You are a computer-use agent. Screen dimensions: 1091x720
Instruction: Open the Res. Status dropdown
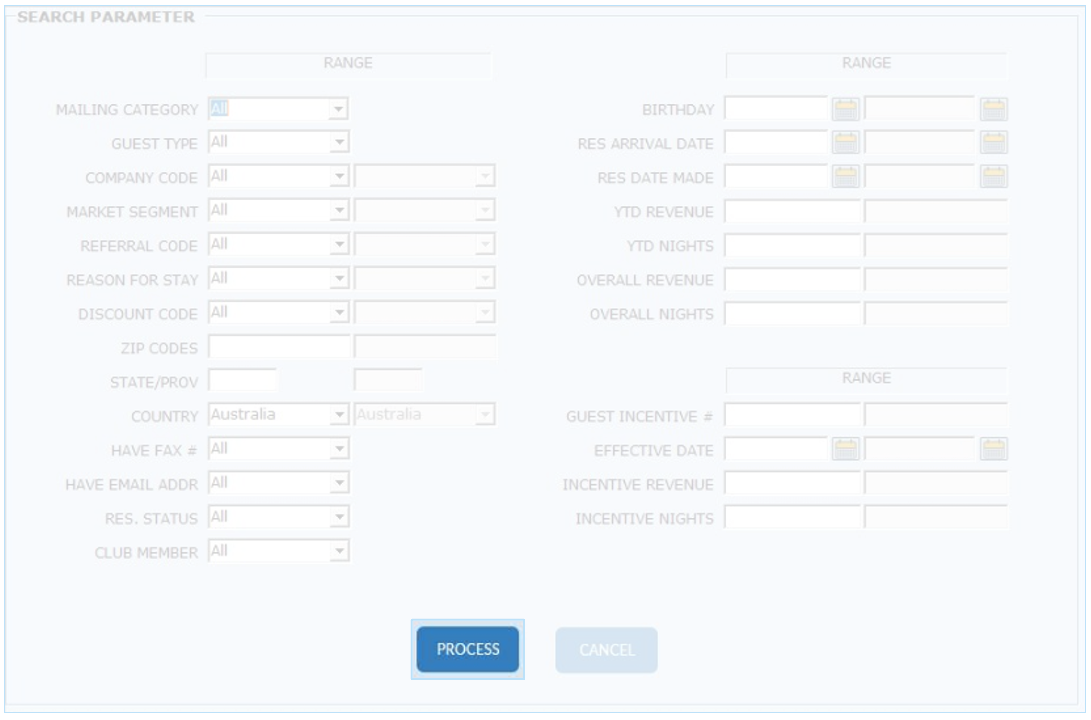pos(339,517)
